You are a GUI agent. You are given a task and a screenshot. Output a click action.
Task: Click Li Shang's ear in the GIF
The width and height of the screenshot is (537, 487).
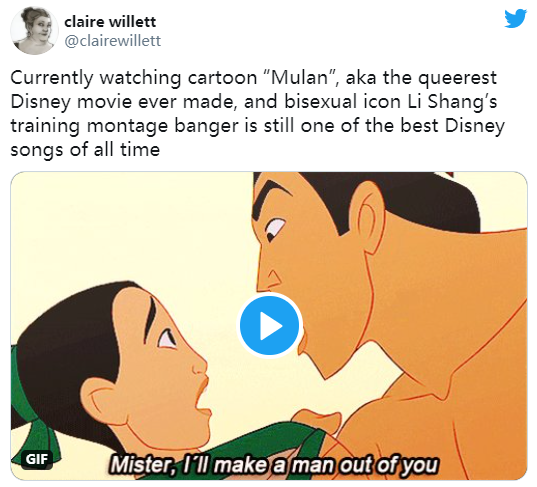coord(368,219)
